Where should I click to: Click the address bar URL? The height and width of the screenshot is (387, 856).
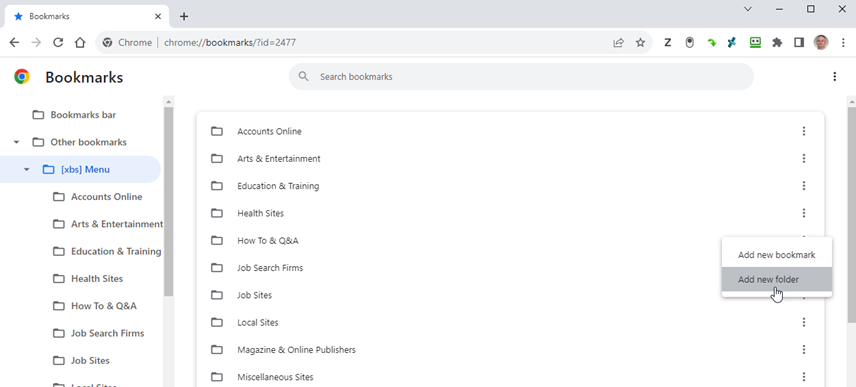click(x=230, y=43)
